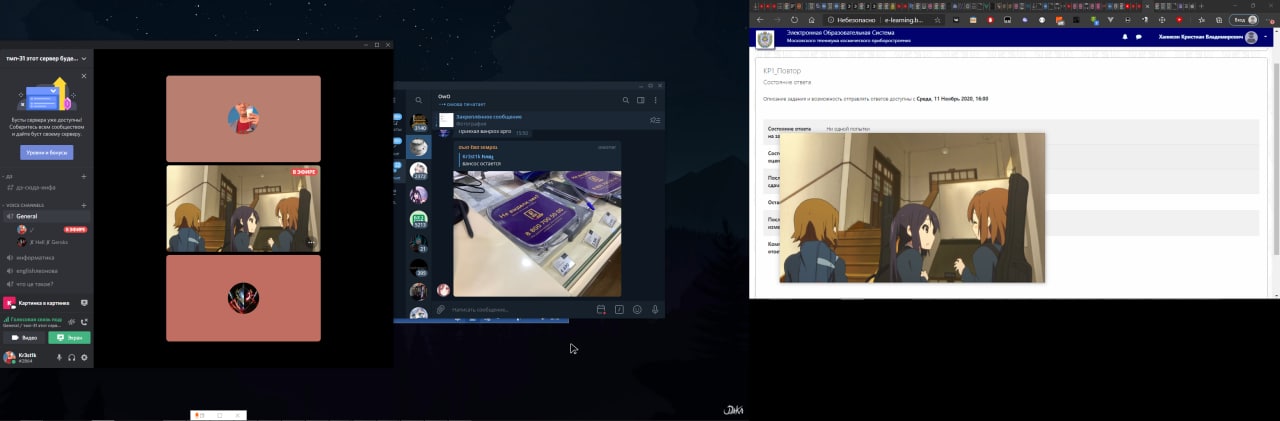This screenshot has width=1280, height=421.
Task: Click the OwO chat title in Telegram
Action: [x=445, y=96]
